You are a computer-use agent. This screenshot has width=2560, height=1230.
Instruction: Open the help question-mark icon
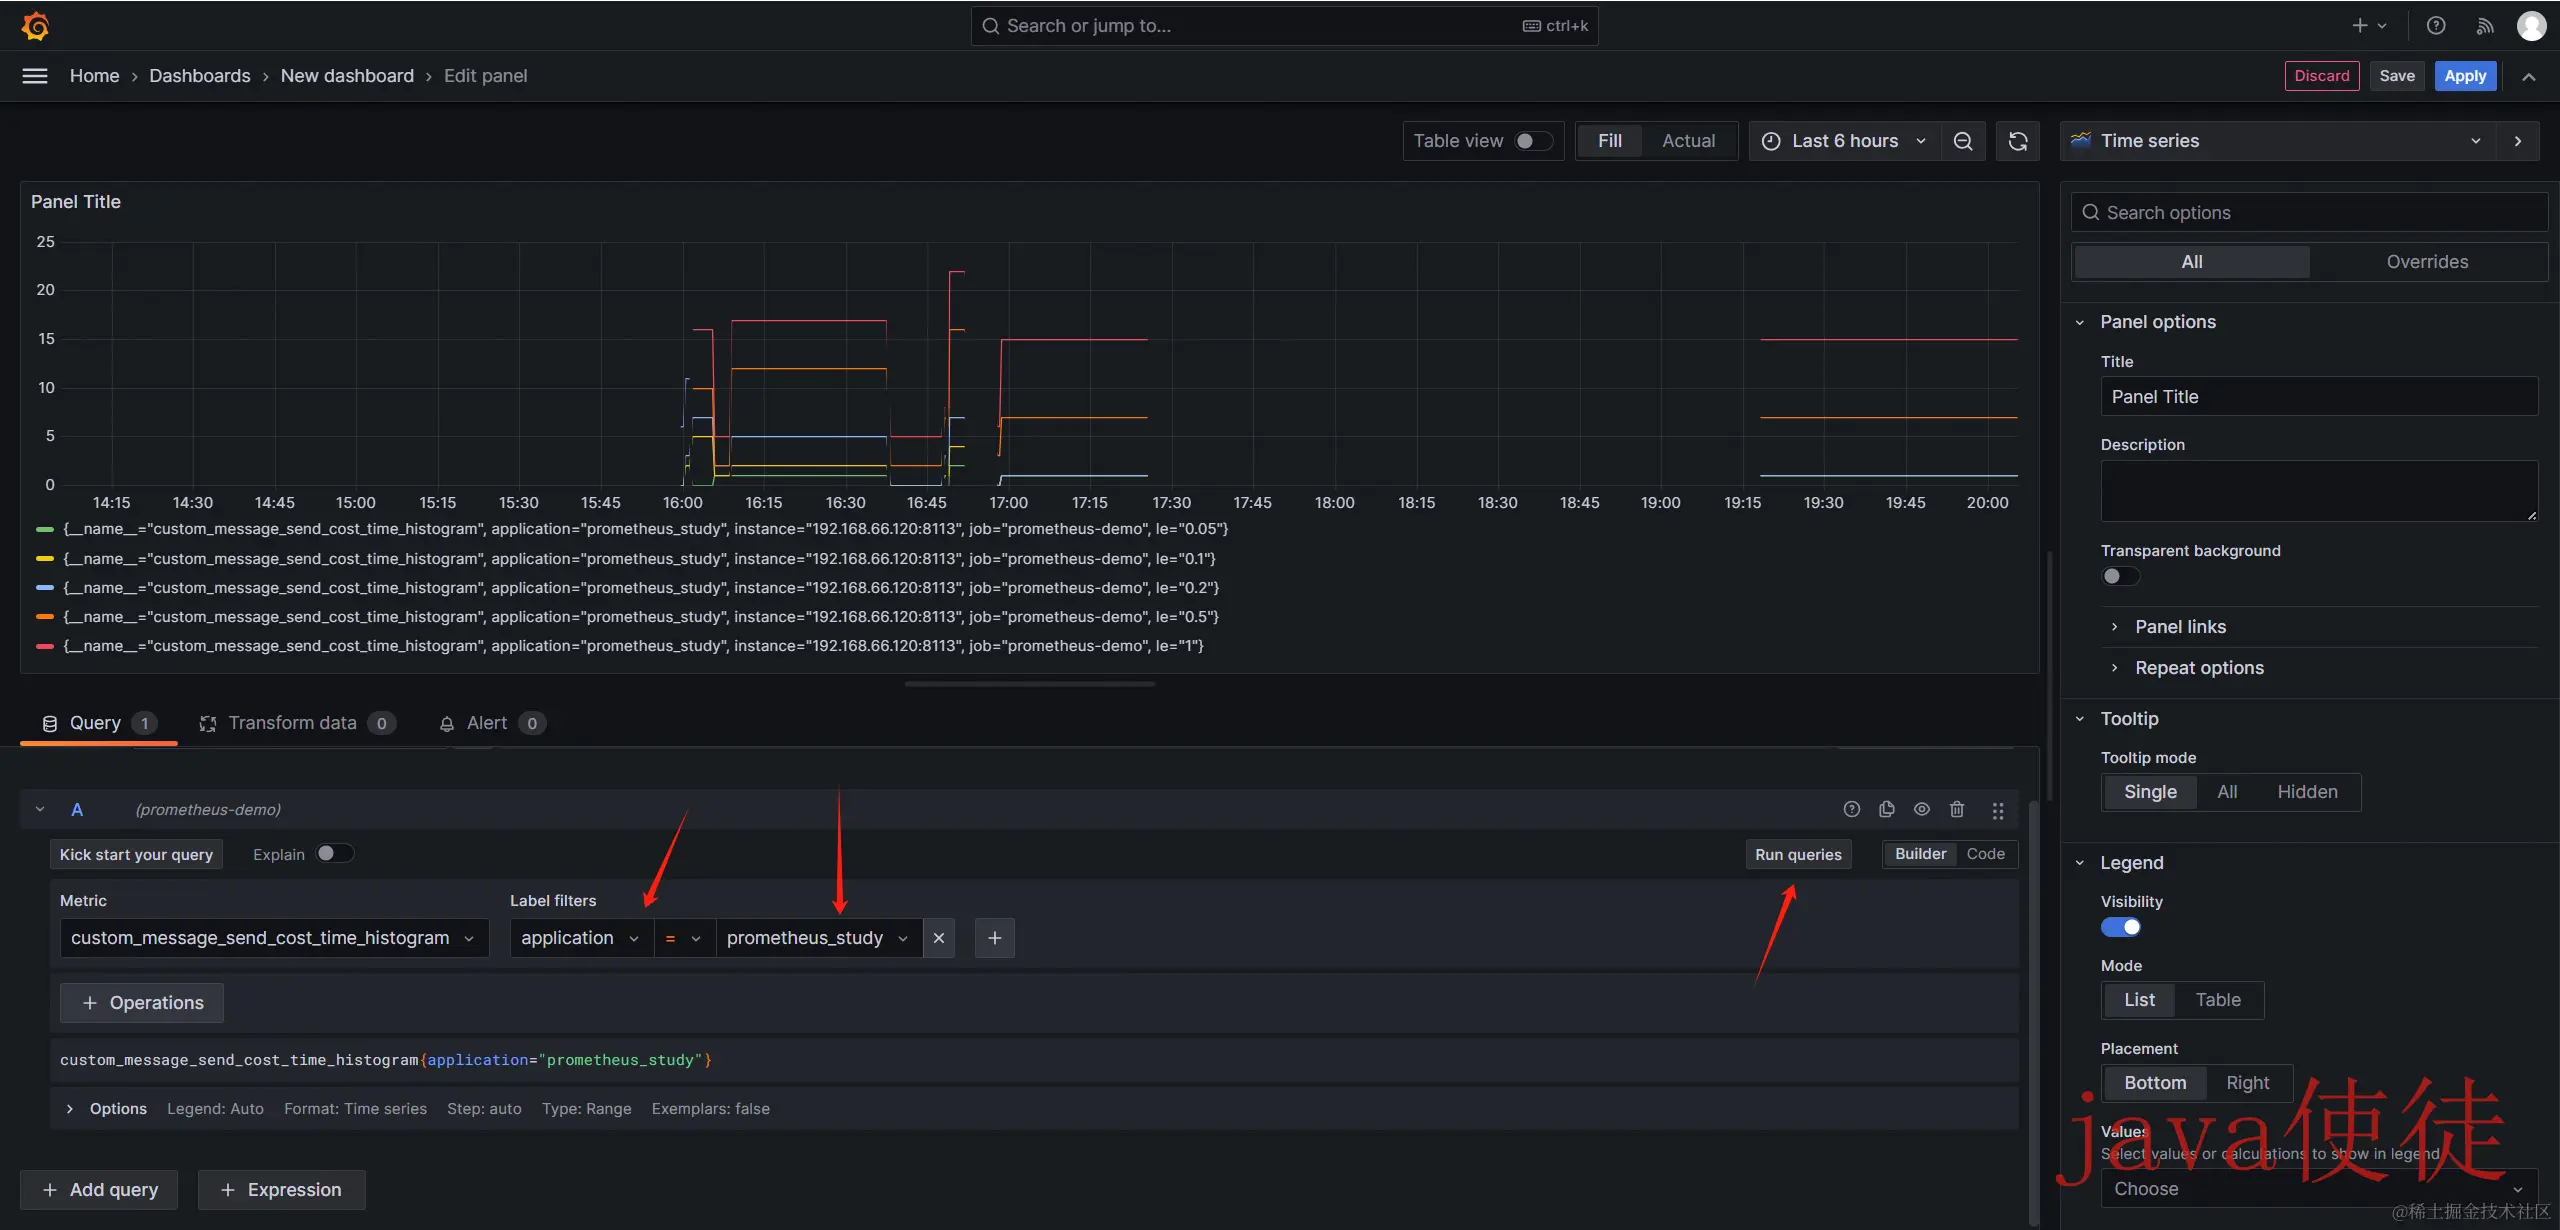point(2436,26)
